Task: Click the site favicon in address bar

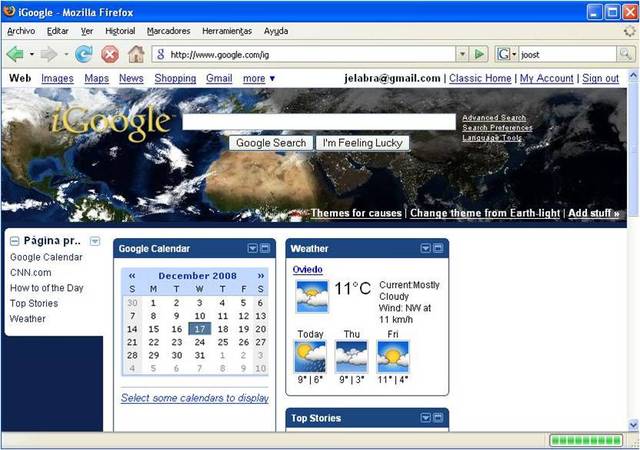Action: pyautogui.click(x=161, y=54)
